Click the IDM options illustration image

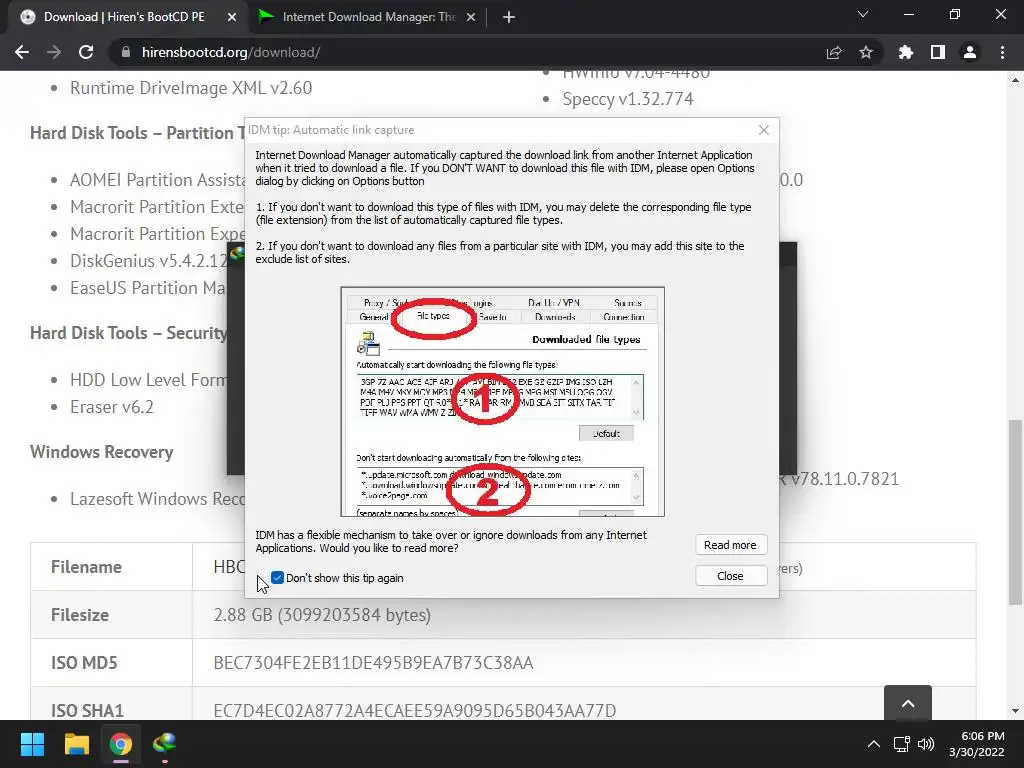coord(502,402)
